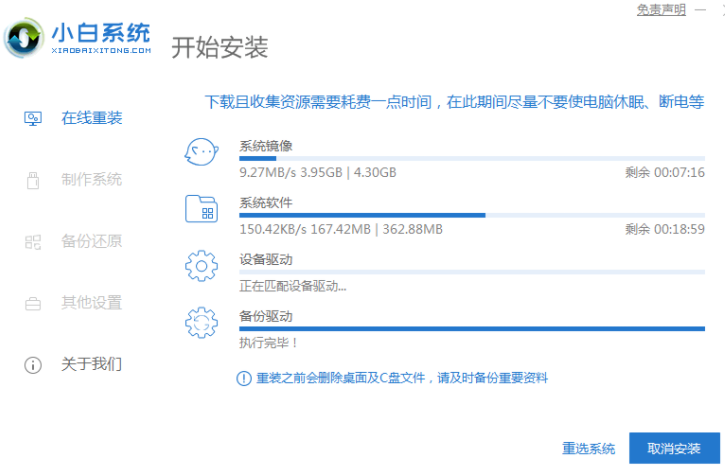725x465 pixels.
Task: Click the 系统软件 download progress bar
Action: (472, 215)
